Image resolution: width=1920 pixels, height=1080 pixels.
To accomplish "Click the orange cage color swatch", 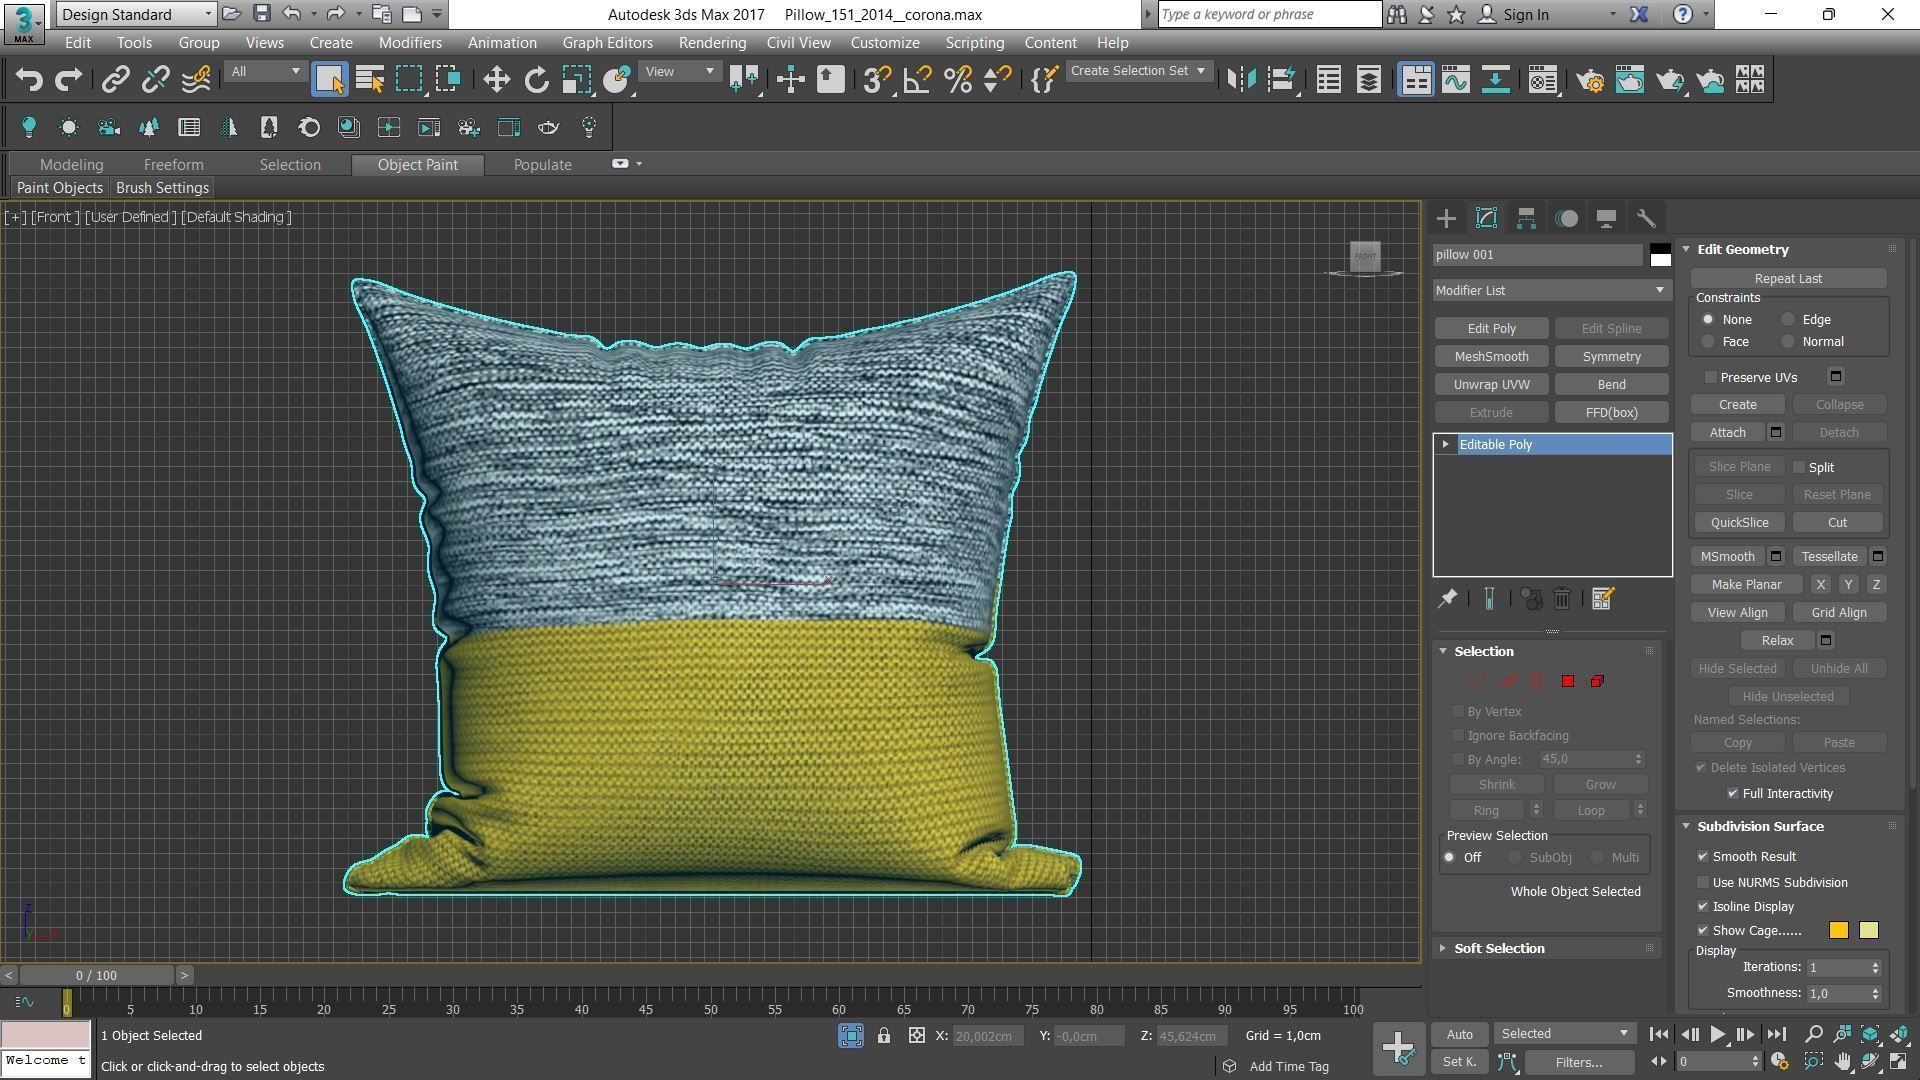I will [1838, 931].
